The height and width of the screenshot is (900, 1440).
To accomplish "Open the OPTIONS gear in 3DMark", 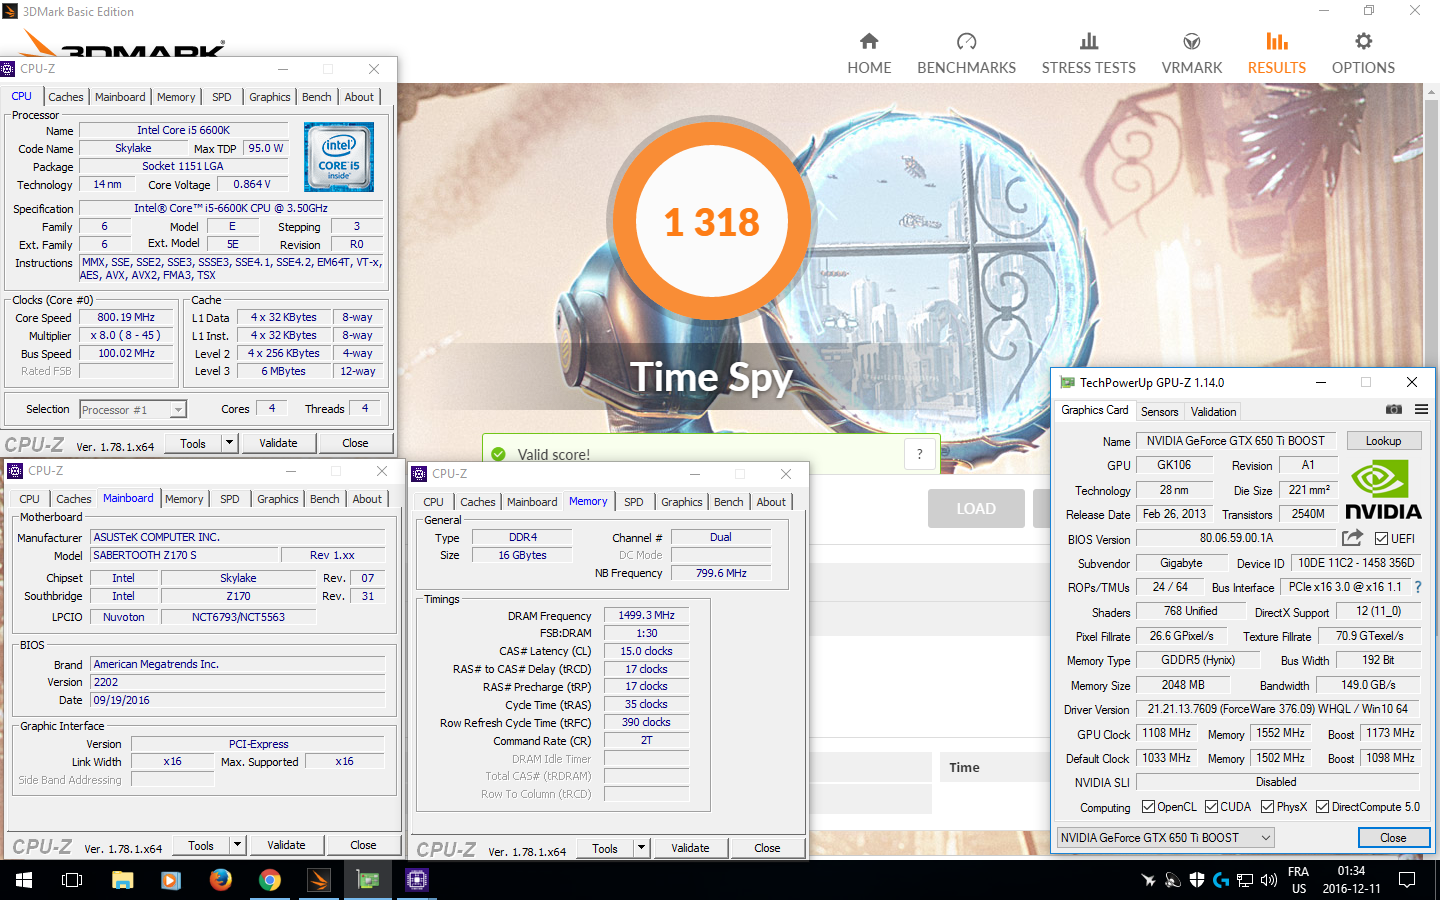I will coord(1363,54).
